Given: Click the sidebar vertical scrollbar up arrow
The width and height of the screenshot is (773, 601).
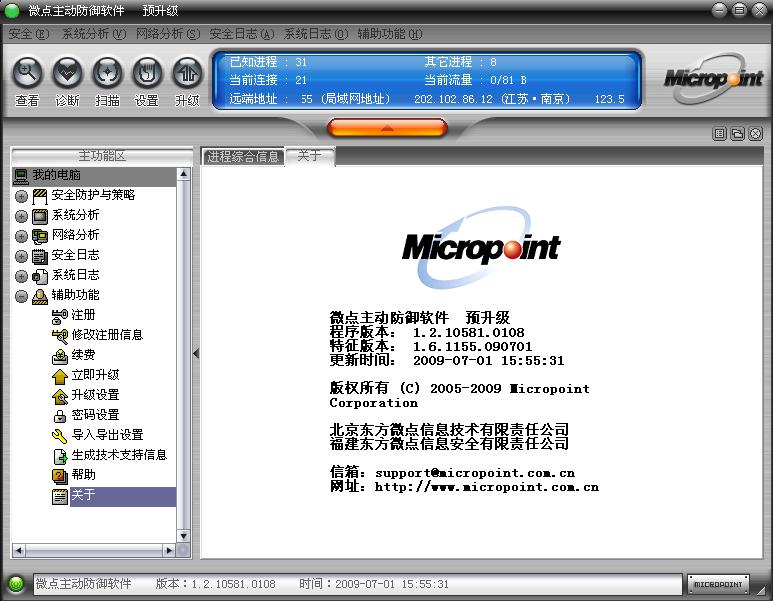Looking at the screenshot, I should 183,174.
